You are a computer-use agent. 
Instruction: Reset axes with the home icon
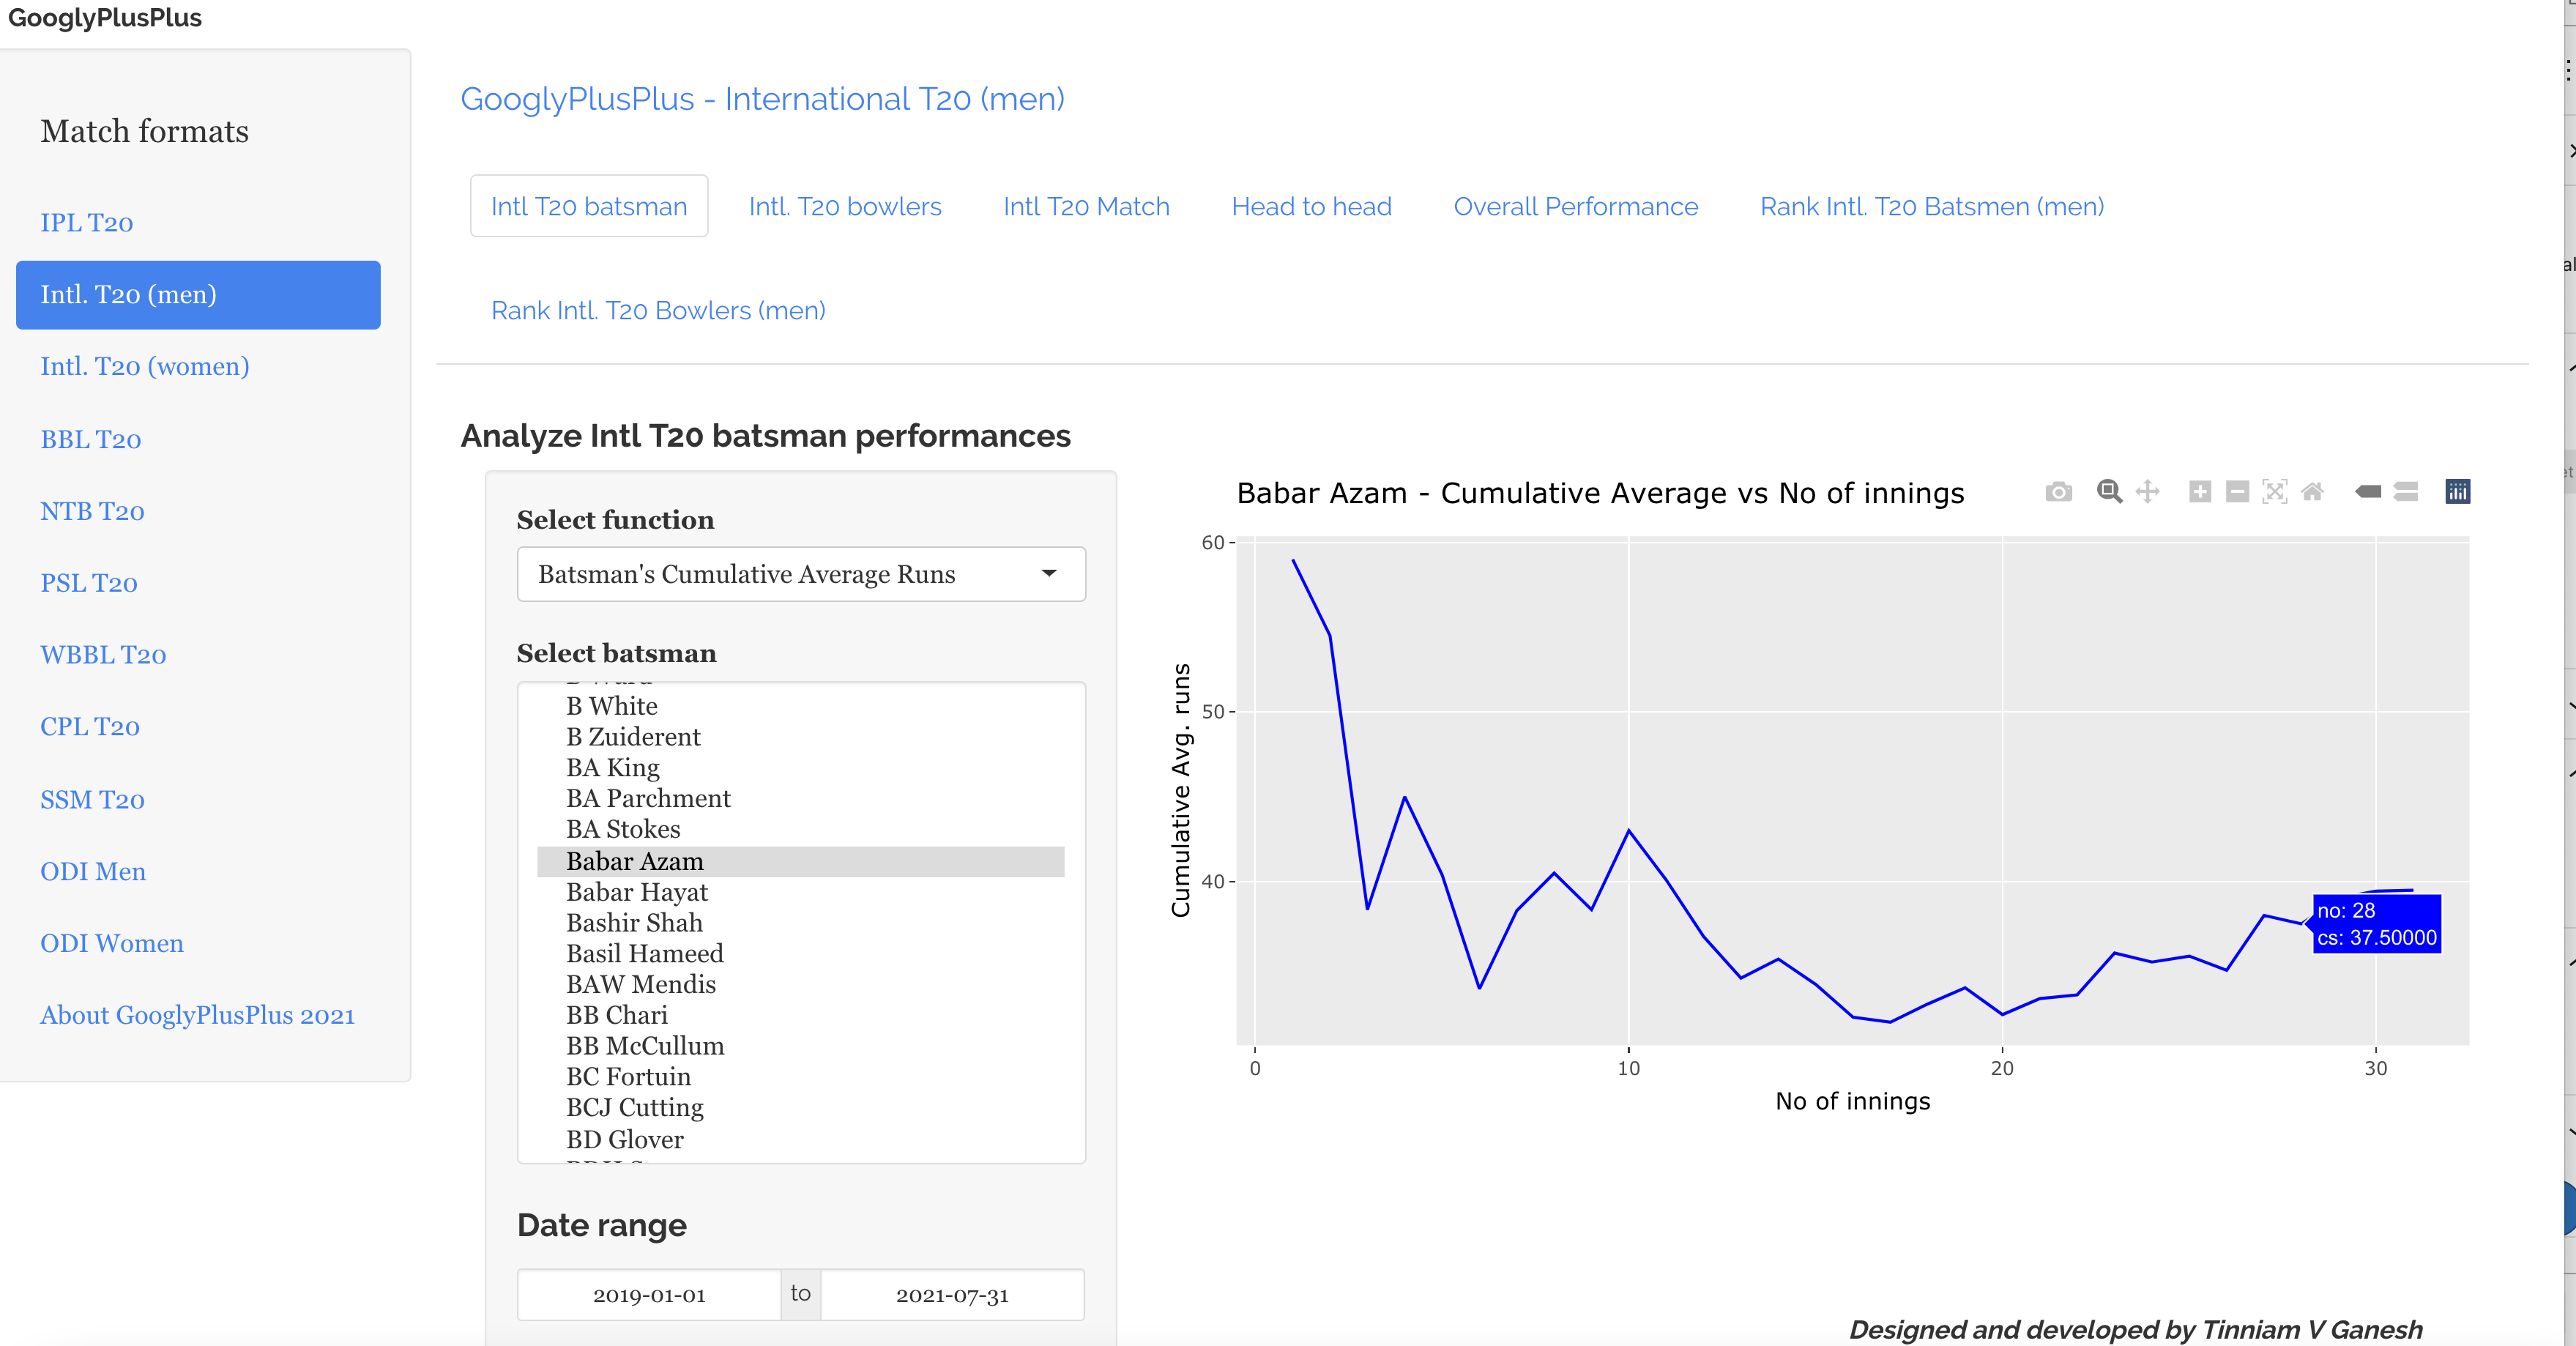click(x=2312, y=492)
